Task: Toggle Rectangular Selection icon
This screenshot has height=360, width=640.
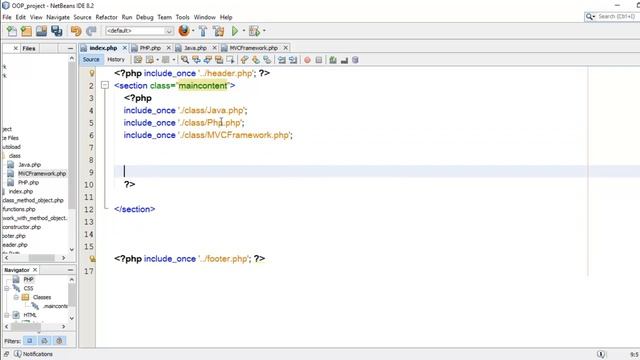Action: pyautogui.click(x=231, y=60)
